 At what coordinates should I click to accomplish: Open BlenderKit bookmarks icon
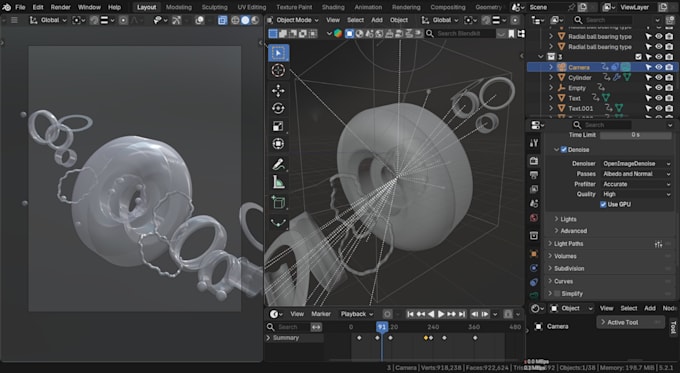click(x=511, y=33)
